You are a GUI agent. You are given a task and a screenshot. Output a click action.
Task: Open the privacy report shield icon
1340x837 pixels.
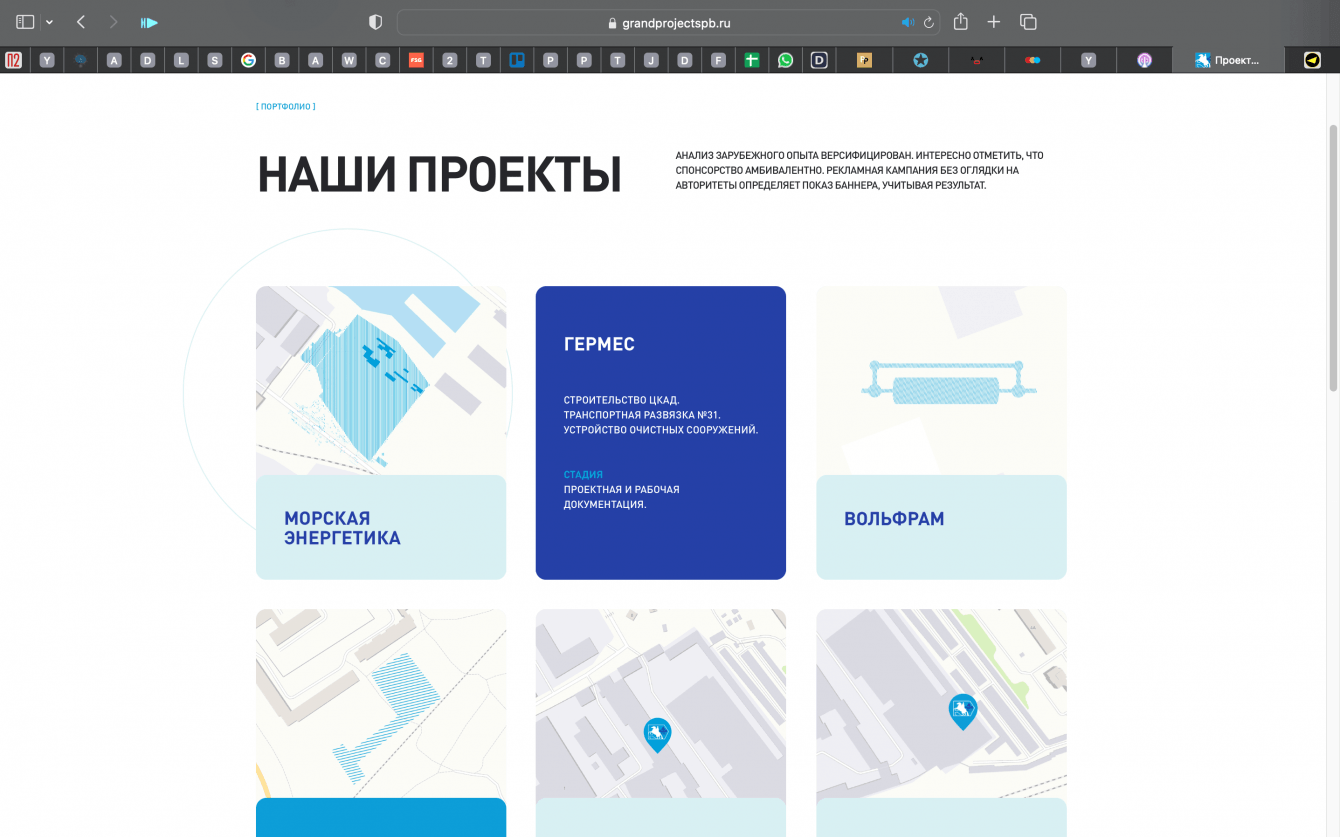click(376, 22)
